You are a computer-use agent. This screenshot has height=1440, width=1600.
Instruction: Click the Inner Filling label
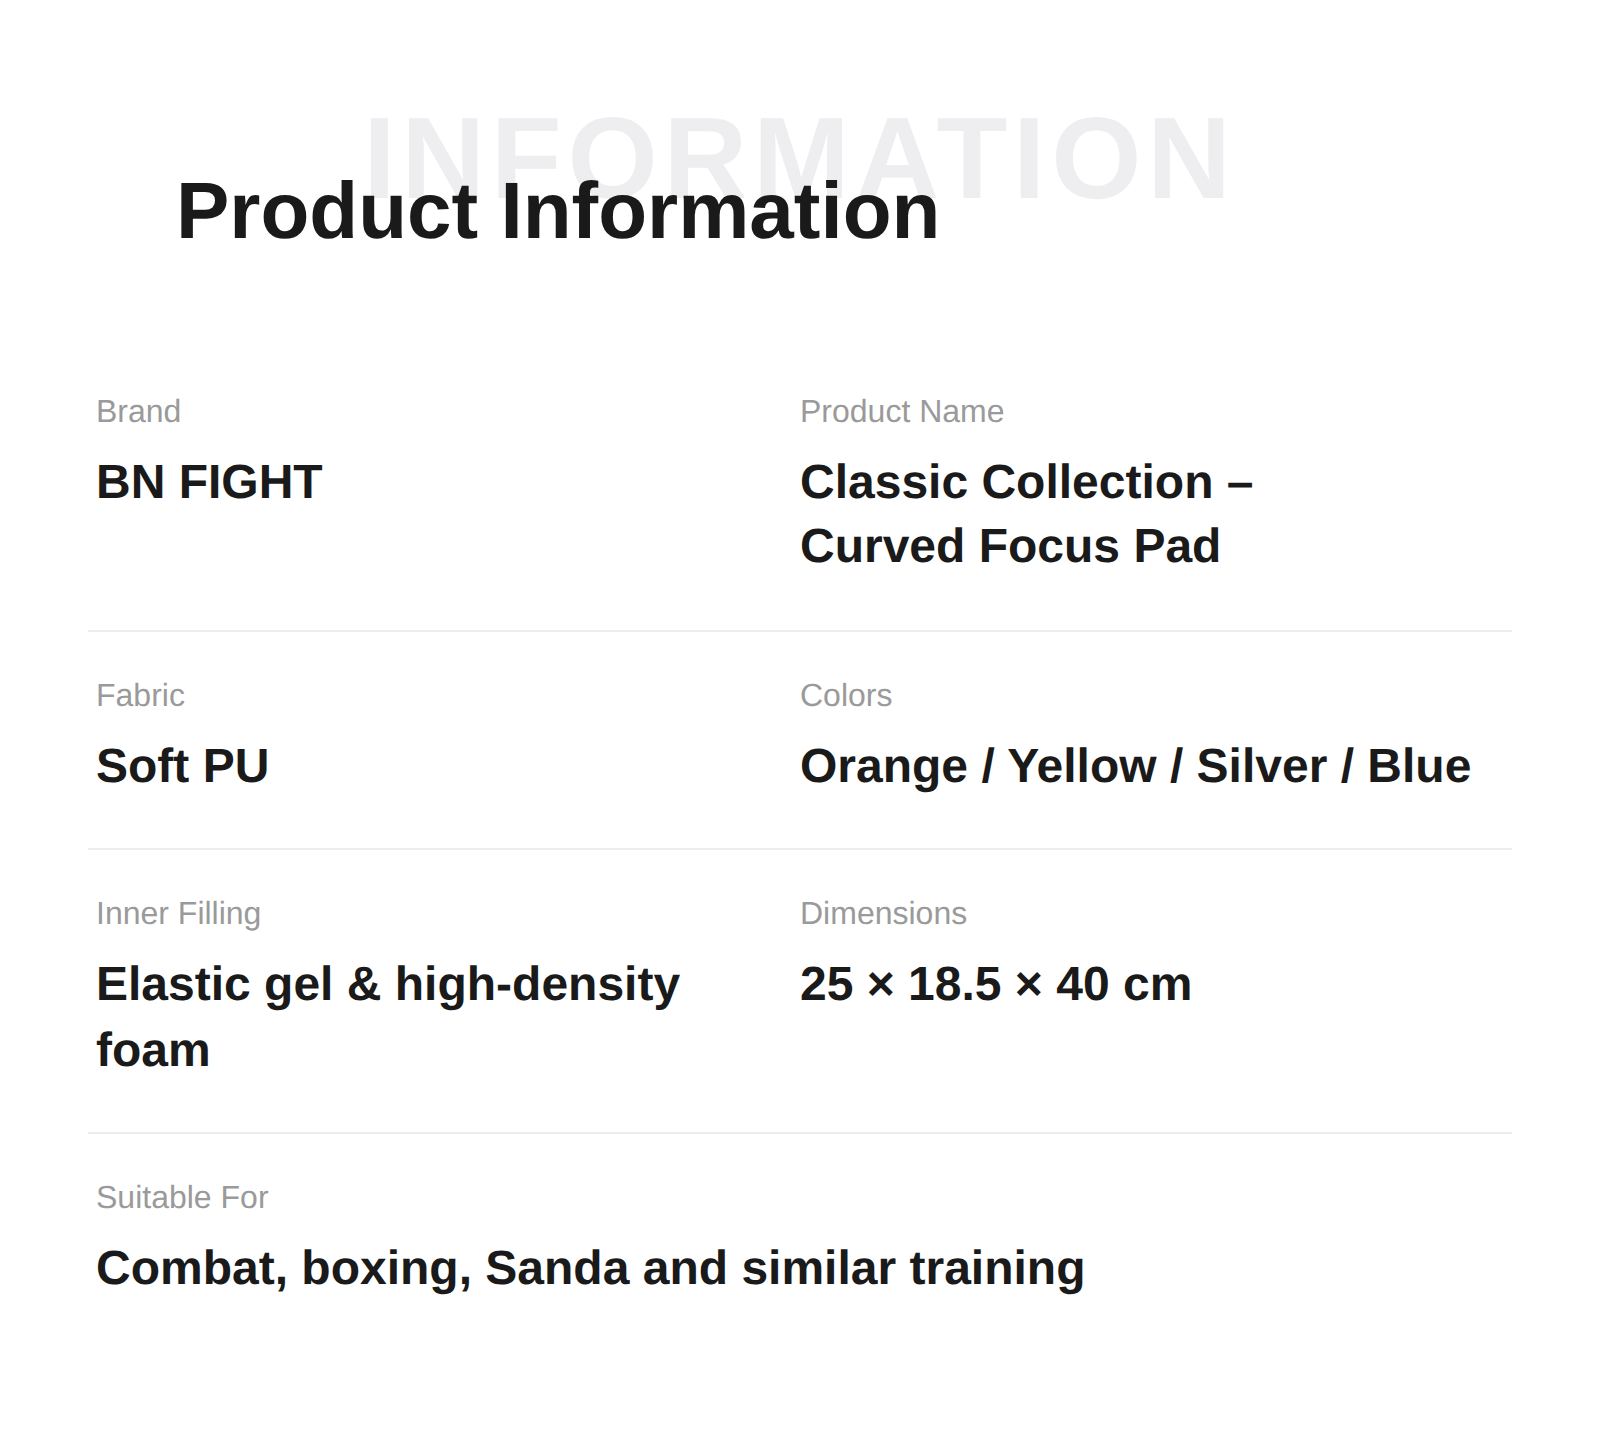[x=179, y=913]
